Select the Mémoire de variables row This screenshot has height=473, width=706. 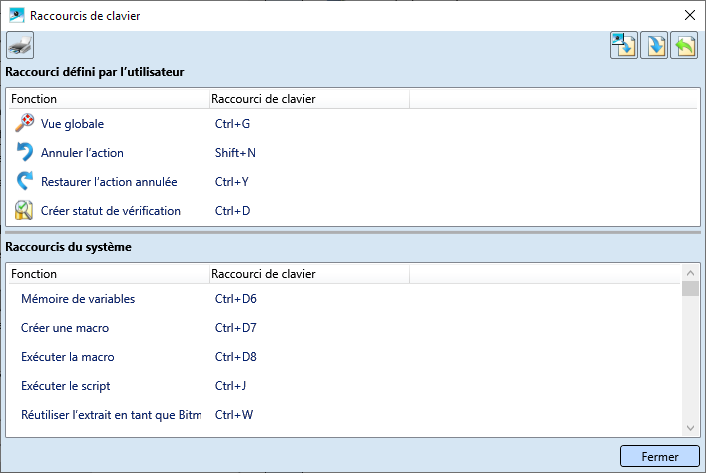(78, 299)
